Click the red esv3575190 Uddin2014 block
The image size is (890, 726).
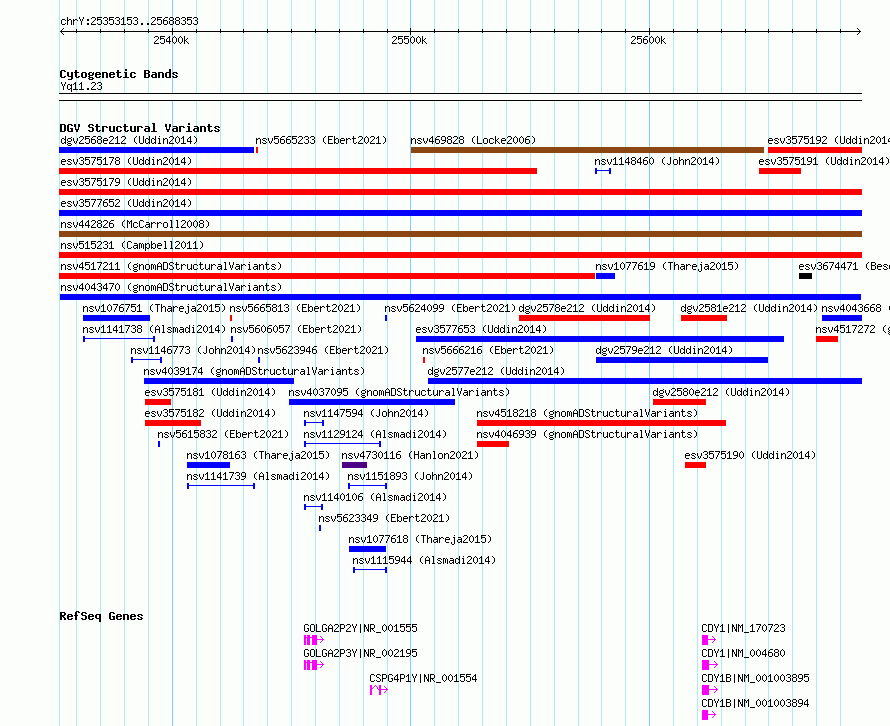695,465
